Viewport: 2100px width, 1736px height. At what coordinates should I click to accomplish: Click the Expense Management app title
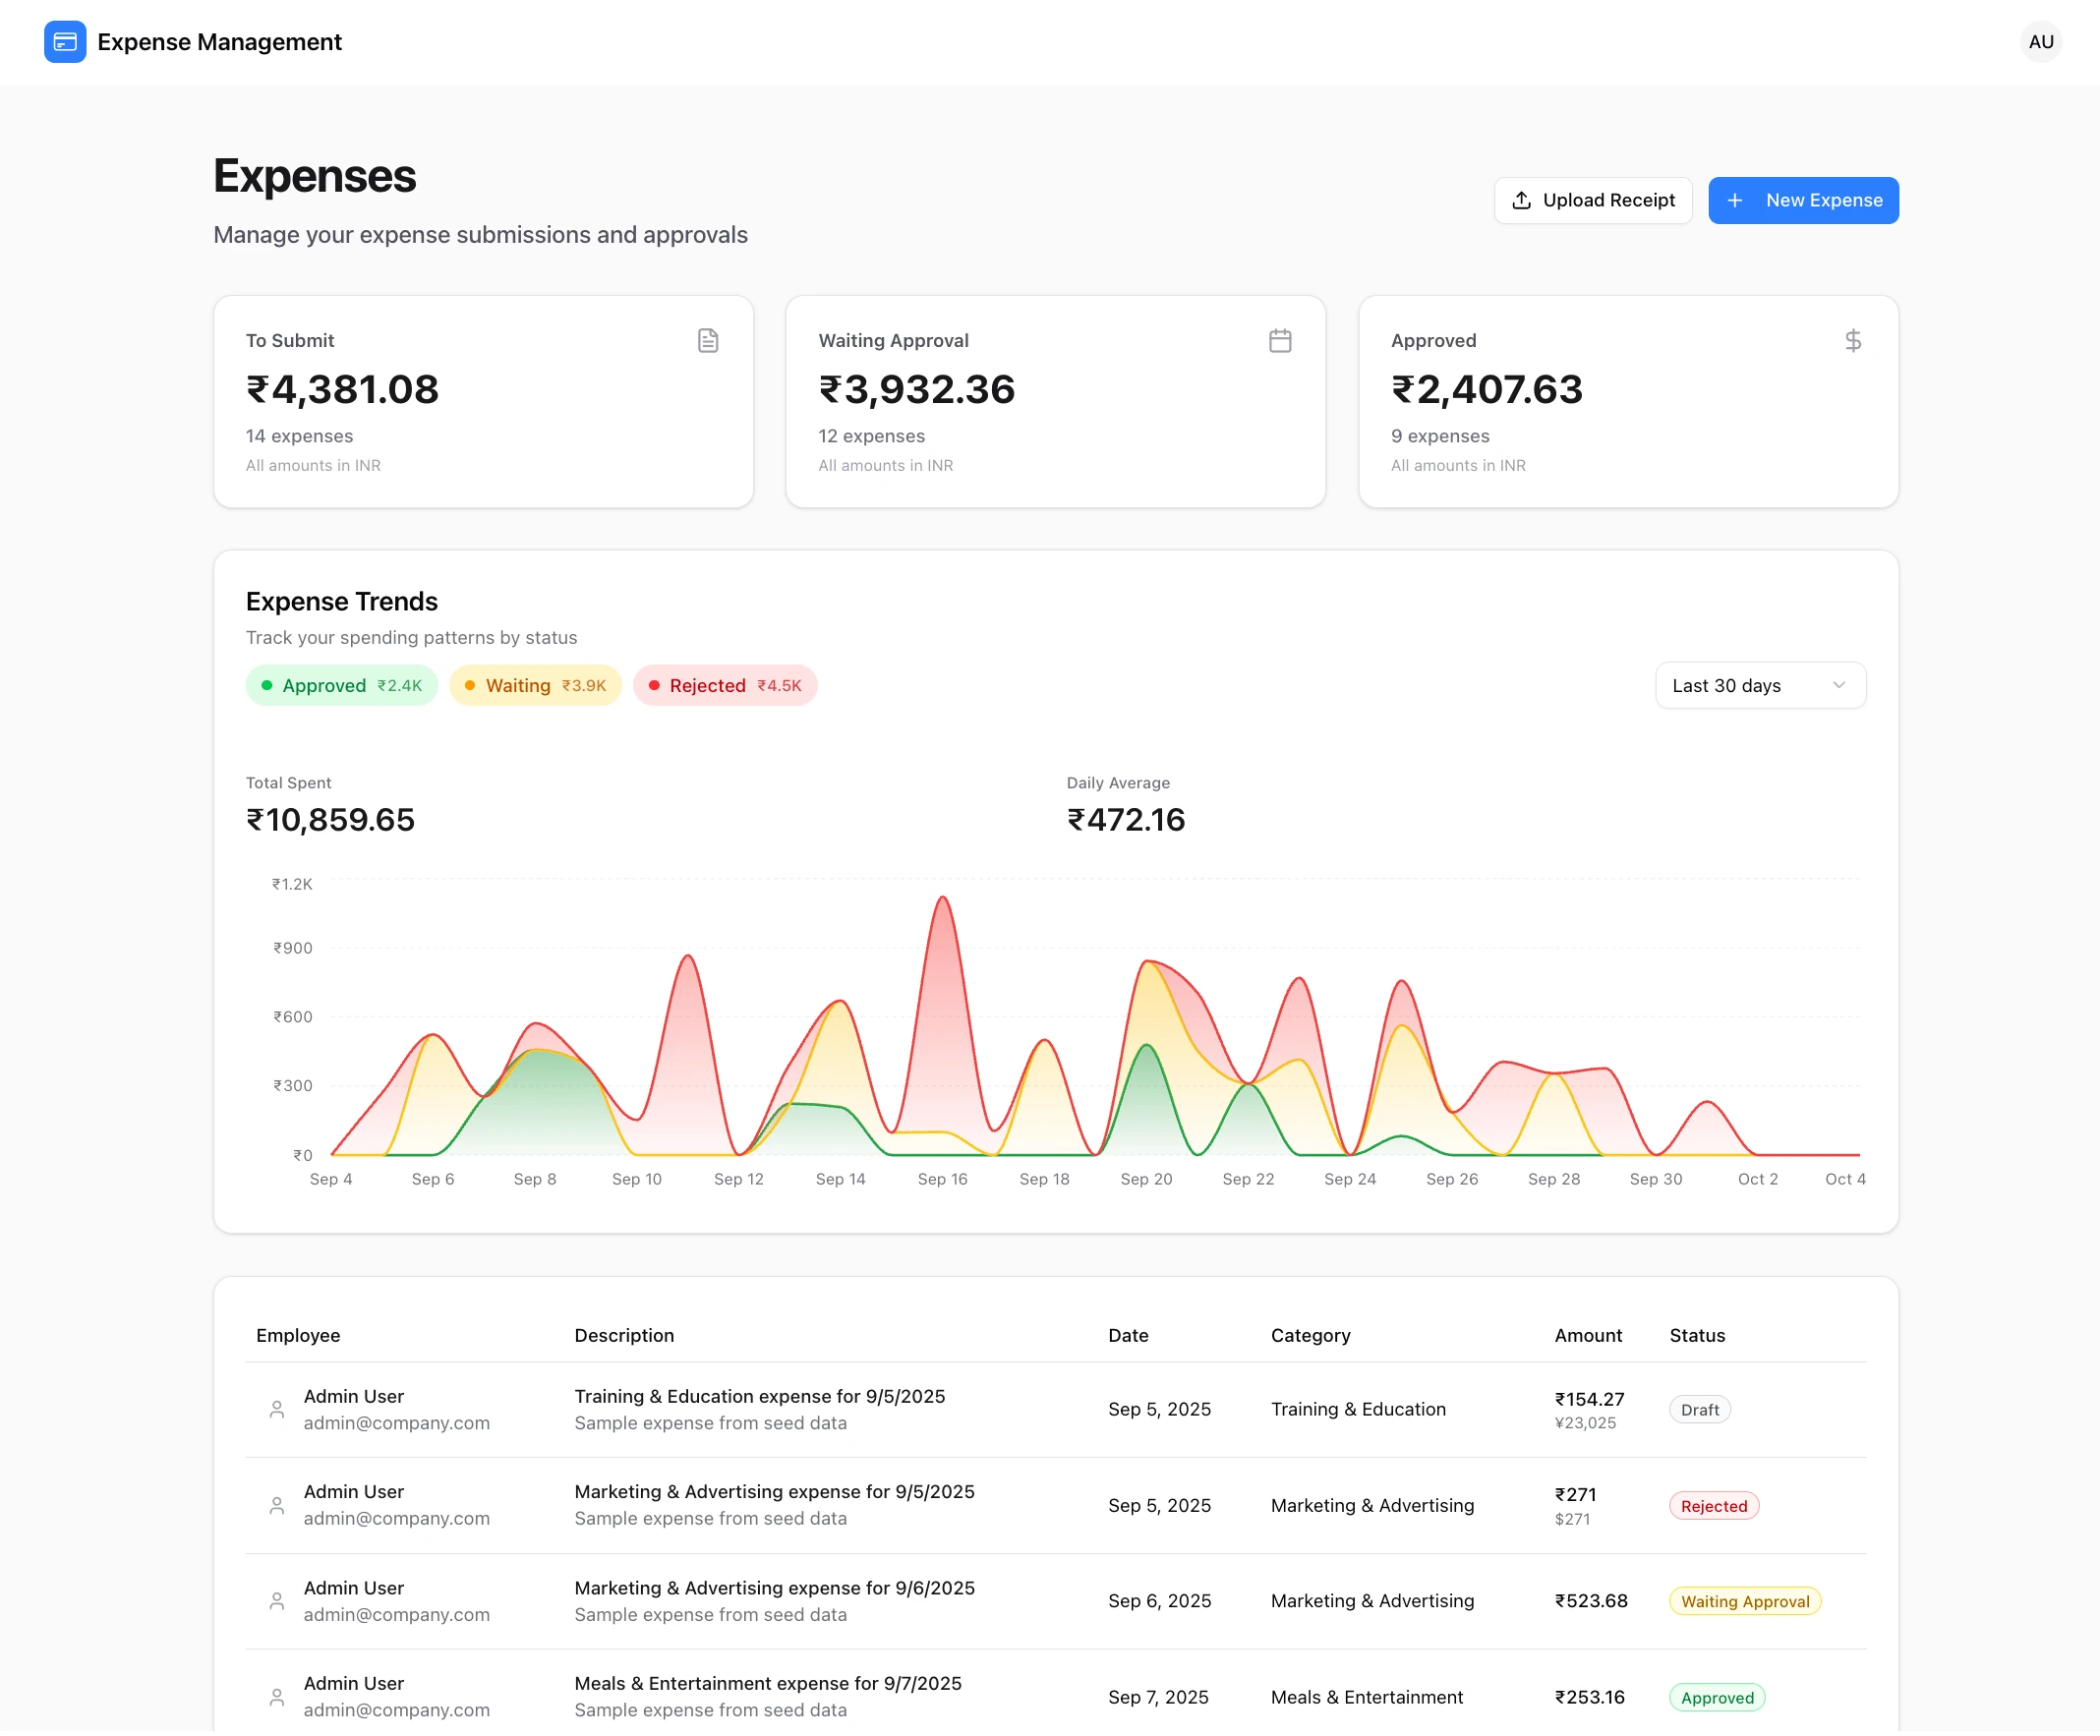click(x=220, y=42)
